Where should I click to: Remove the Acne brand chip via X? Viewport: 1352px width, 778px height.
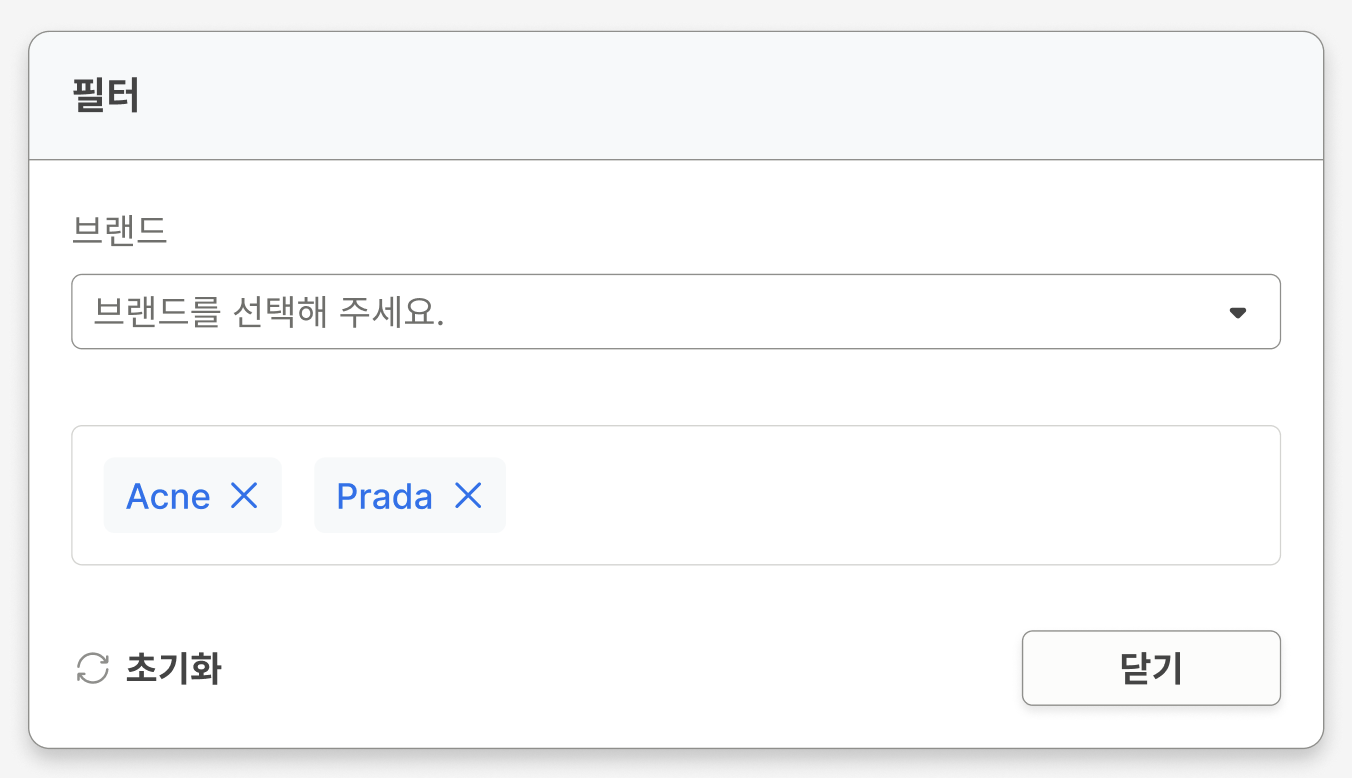tap(244, 496)
